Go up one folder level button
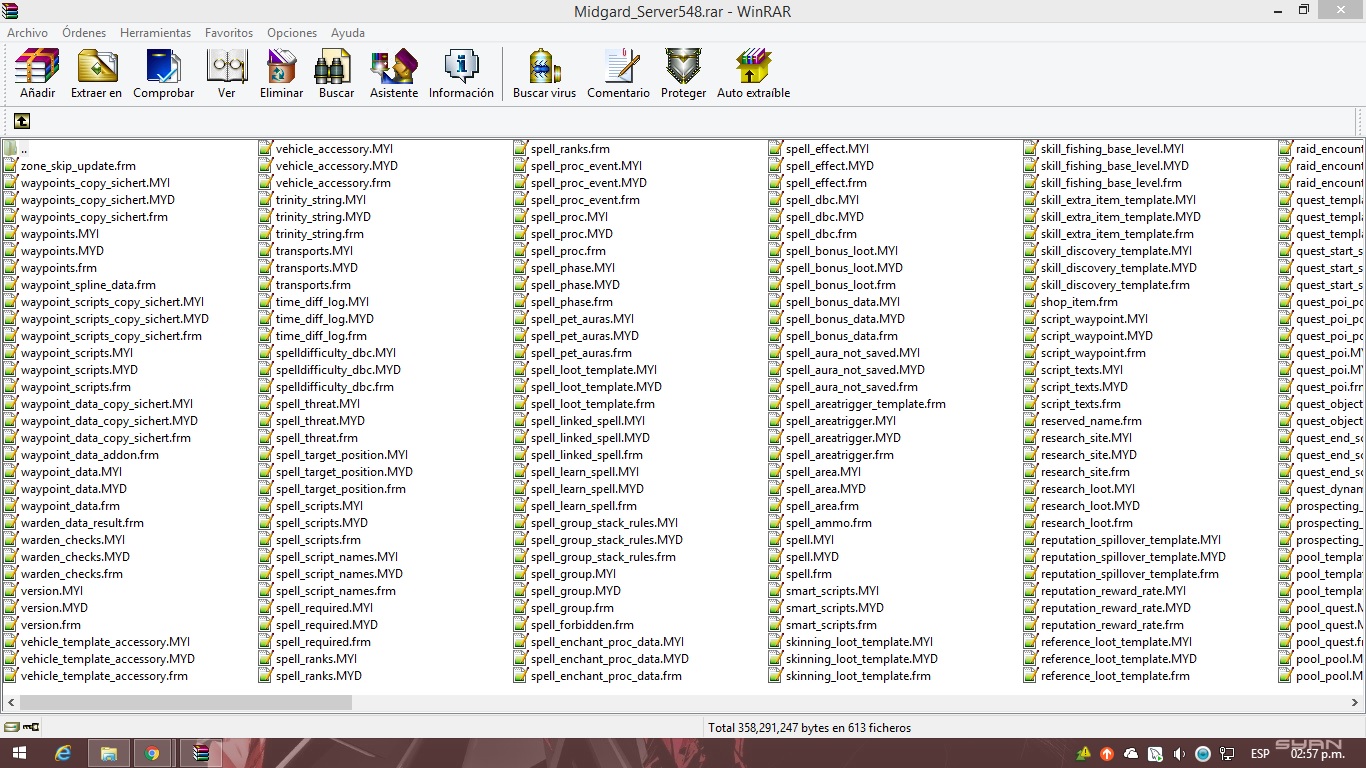The width and height of the screenshot is (1366, 768). click(x=22, y=121)
